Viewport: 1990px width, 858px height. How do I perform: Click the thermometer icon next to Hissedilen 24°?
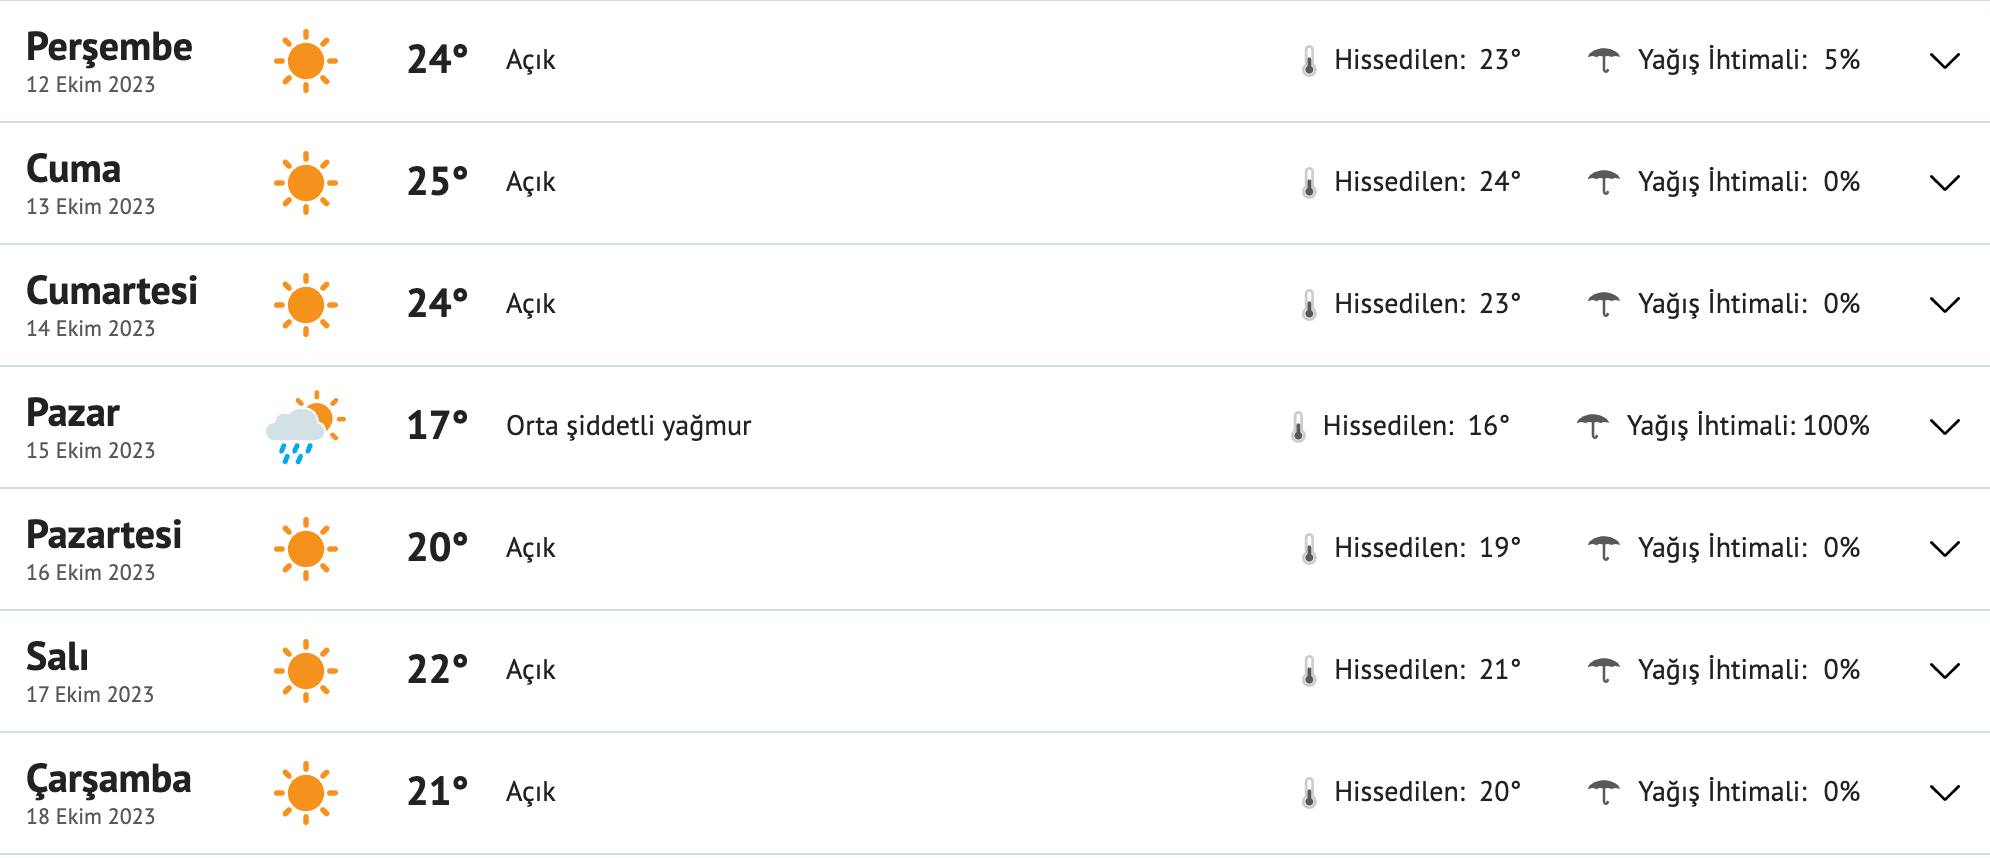coord(1310,181)
